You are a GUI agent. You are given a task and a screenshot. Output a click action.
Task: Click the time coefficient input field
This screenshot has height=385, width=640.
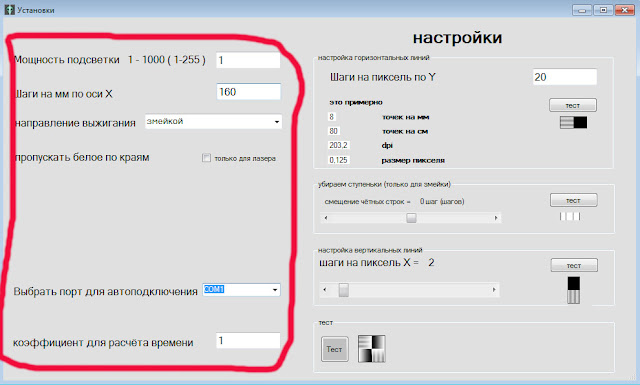pyautogui.click(x=248, y=340)
